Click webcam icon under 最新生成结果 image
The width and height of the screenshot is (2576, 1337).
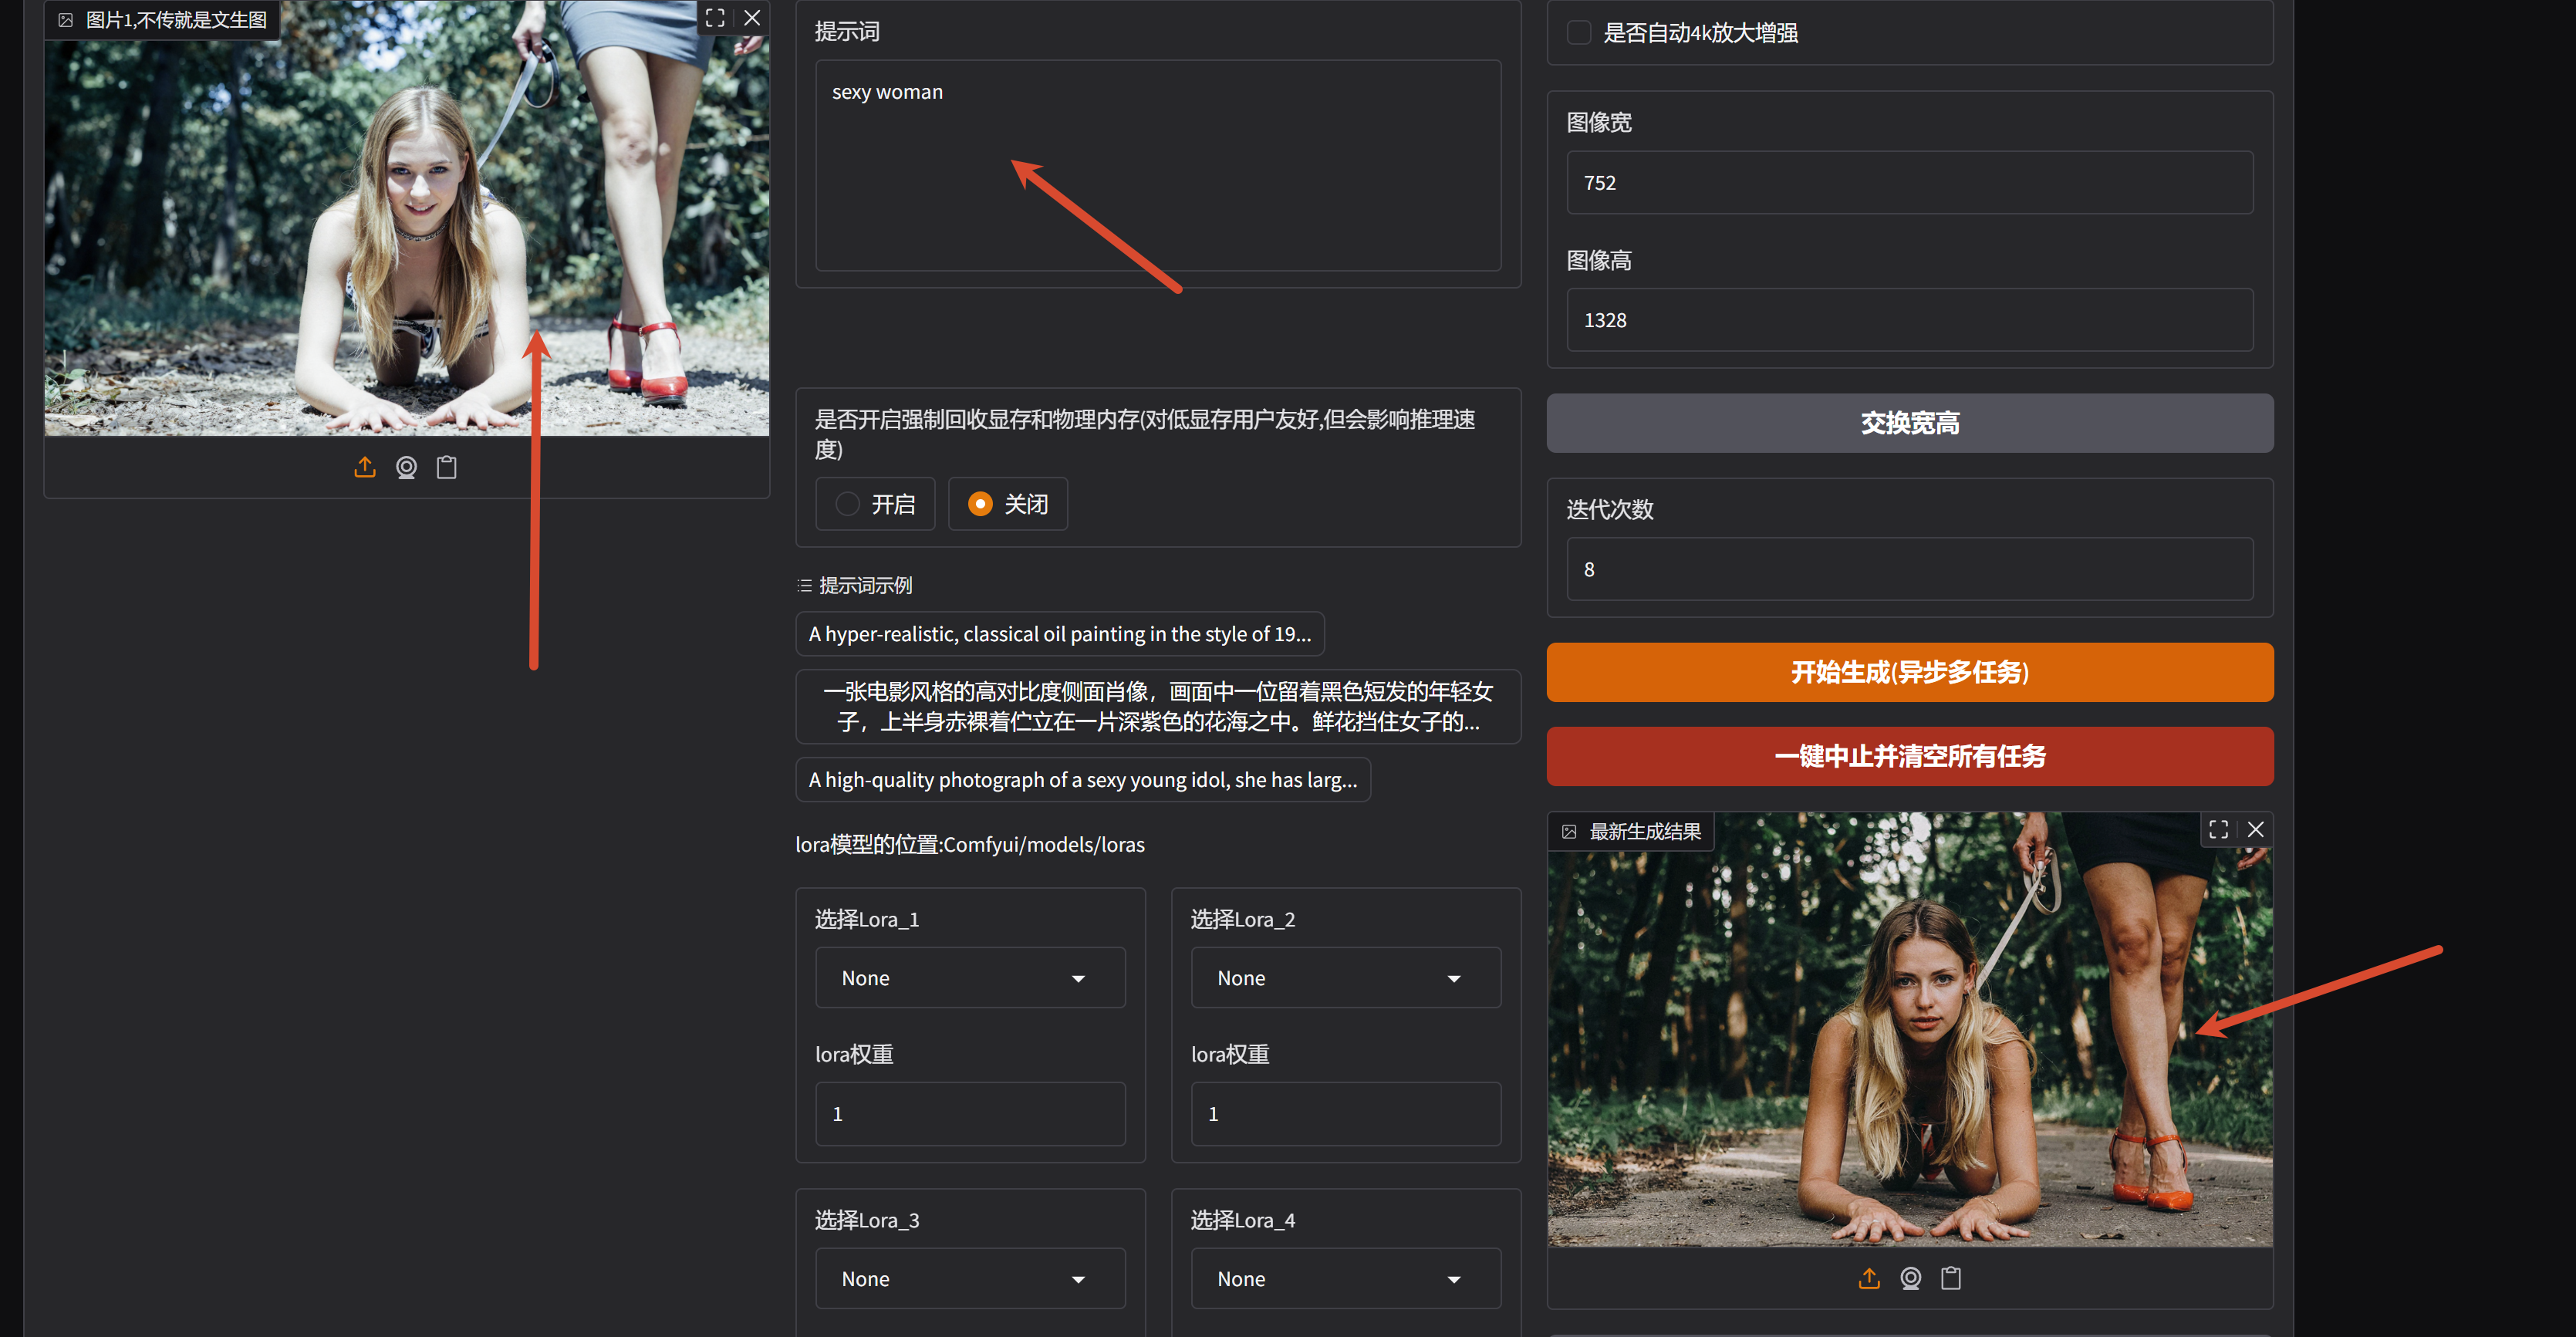click(1911, 1278)
